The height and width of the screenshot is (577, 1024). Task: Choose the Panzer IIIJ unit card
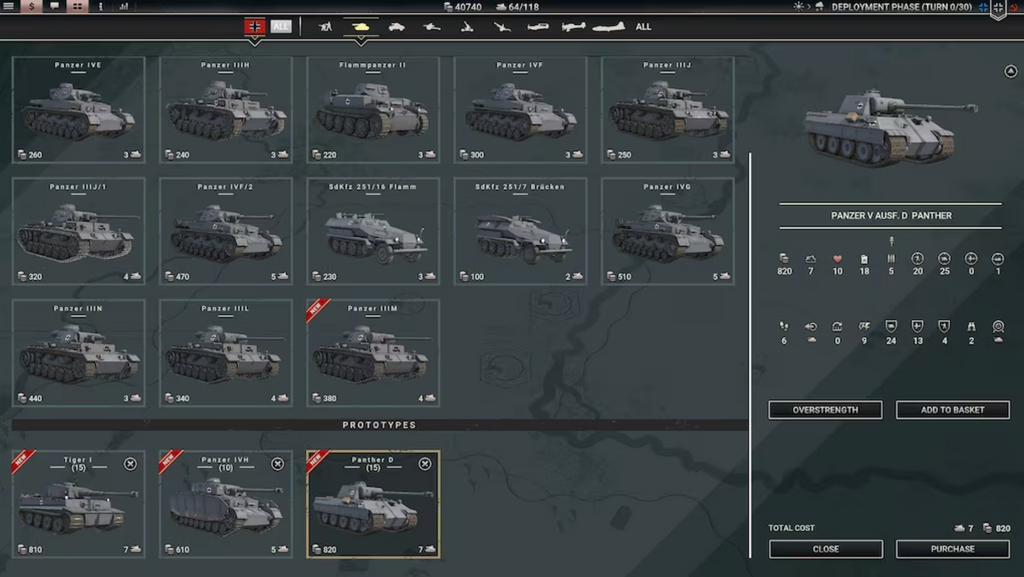click(x=667, y=110)
